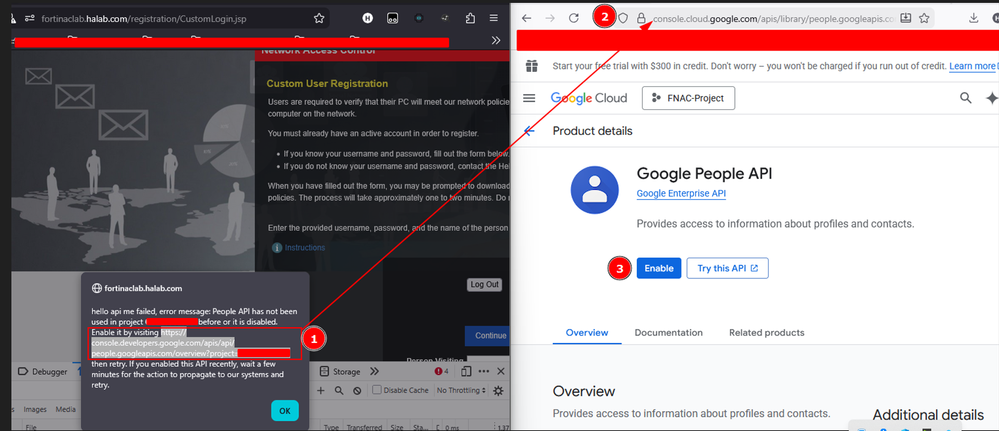Click the Size column header in network table
This screenshot has width=999, height=431.
[x=397, y=428]
